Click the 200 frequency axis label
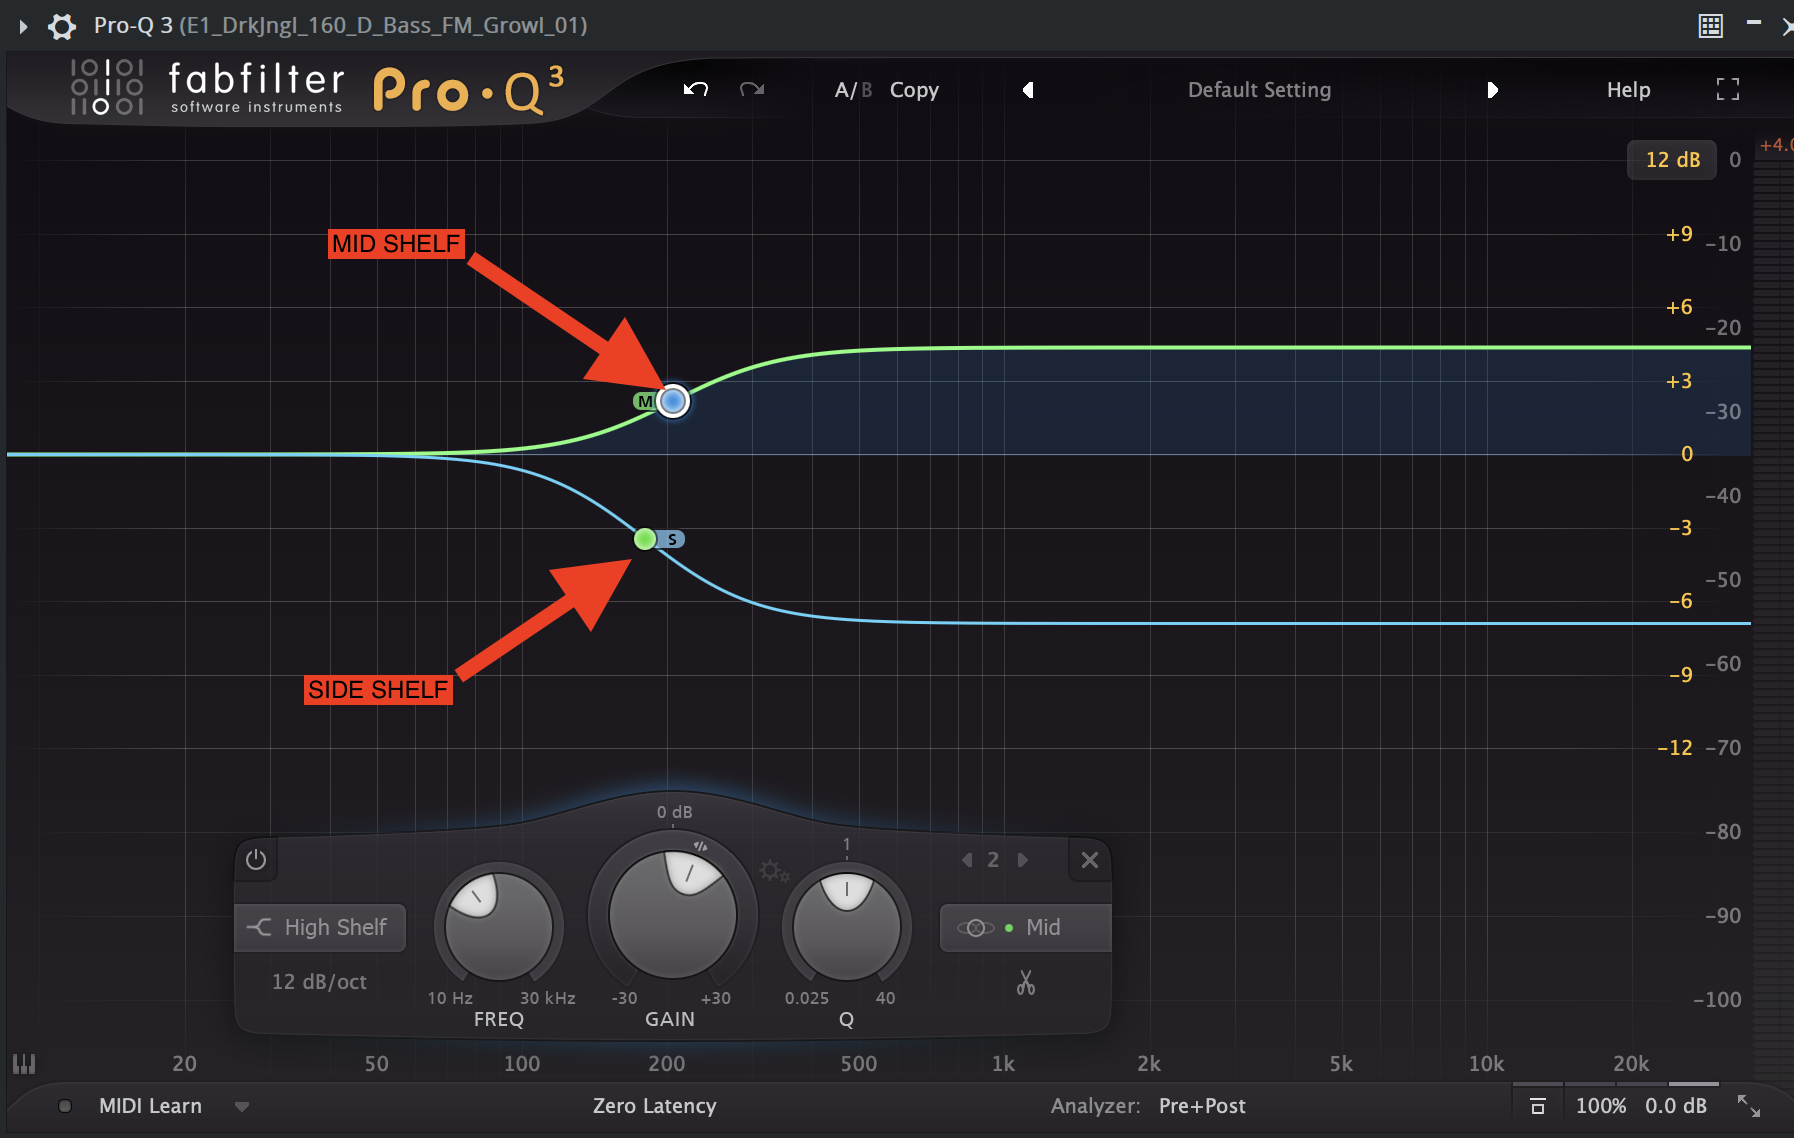This screenshot has height=1138, width=1794. pyautogui.click(x=667, y=1064)
